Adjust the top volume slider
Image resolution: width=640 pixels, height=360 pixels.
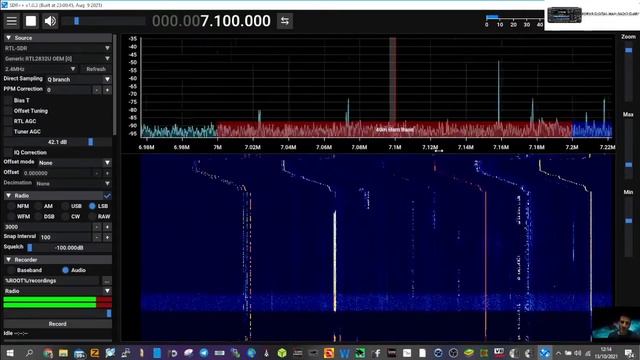tap(104, 21)
